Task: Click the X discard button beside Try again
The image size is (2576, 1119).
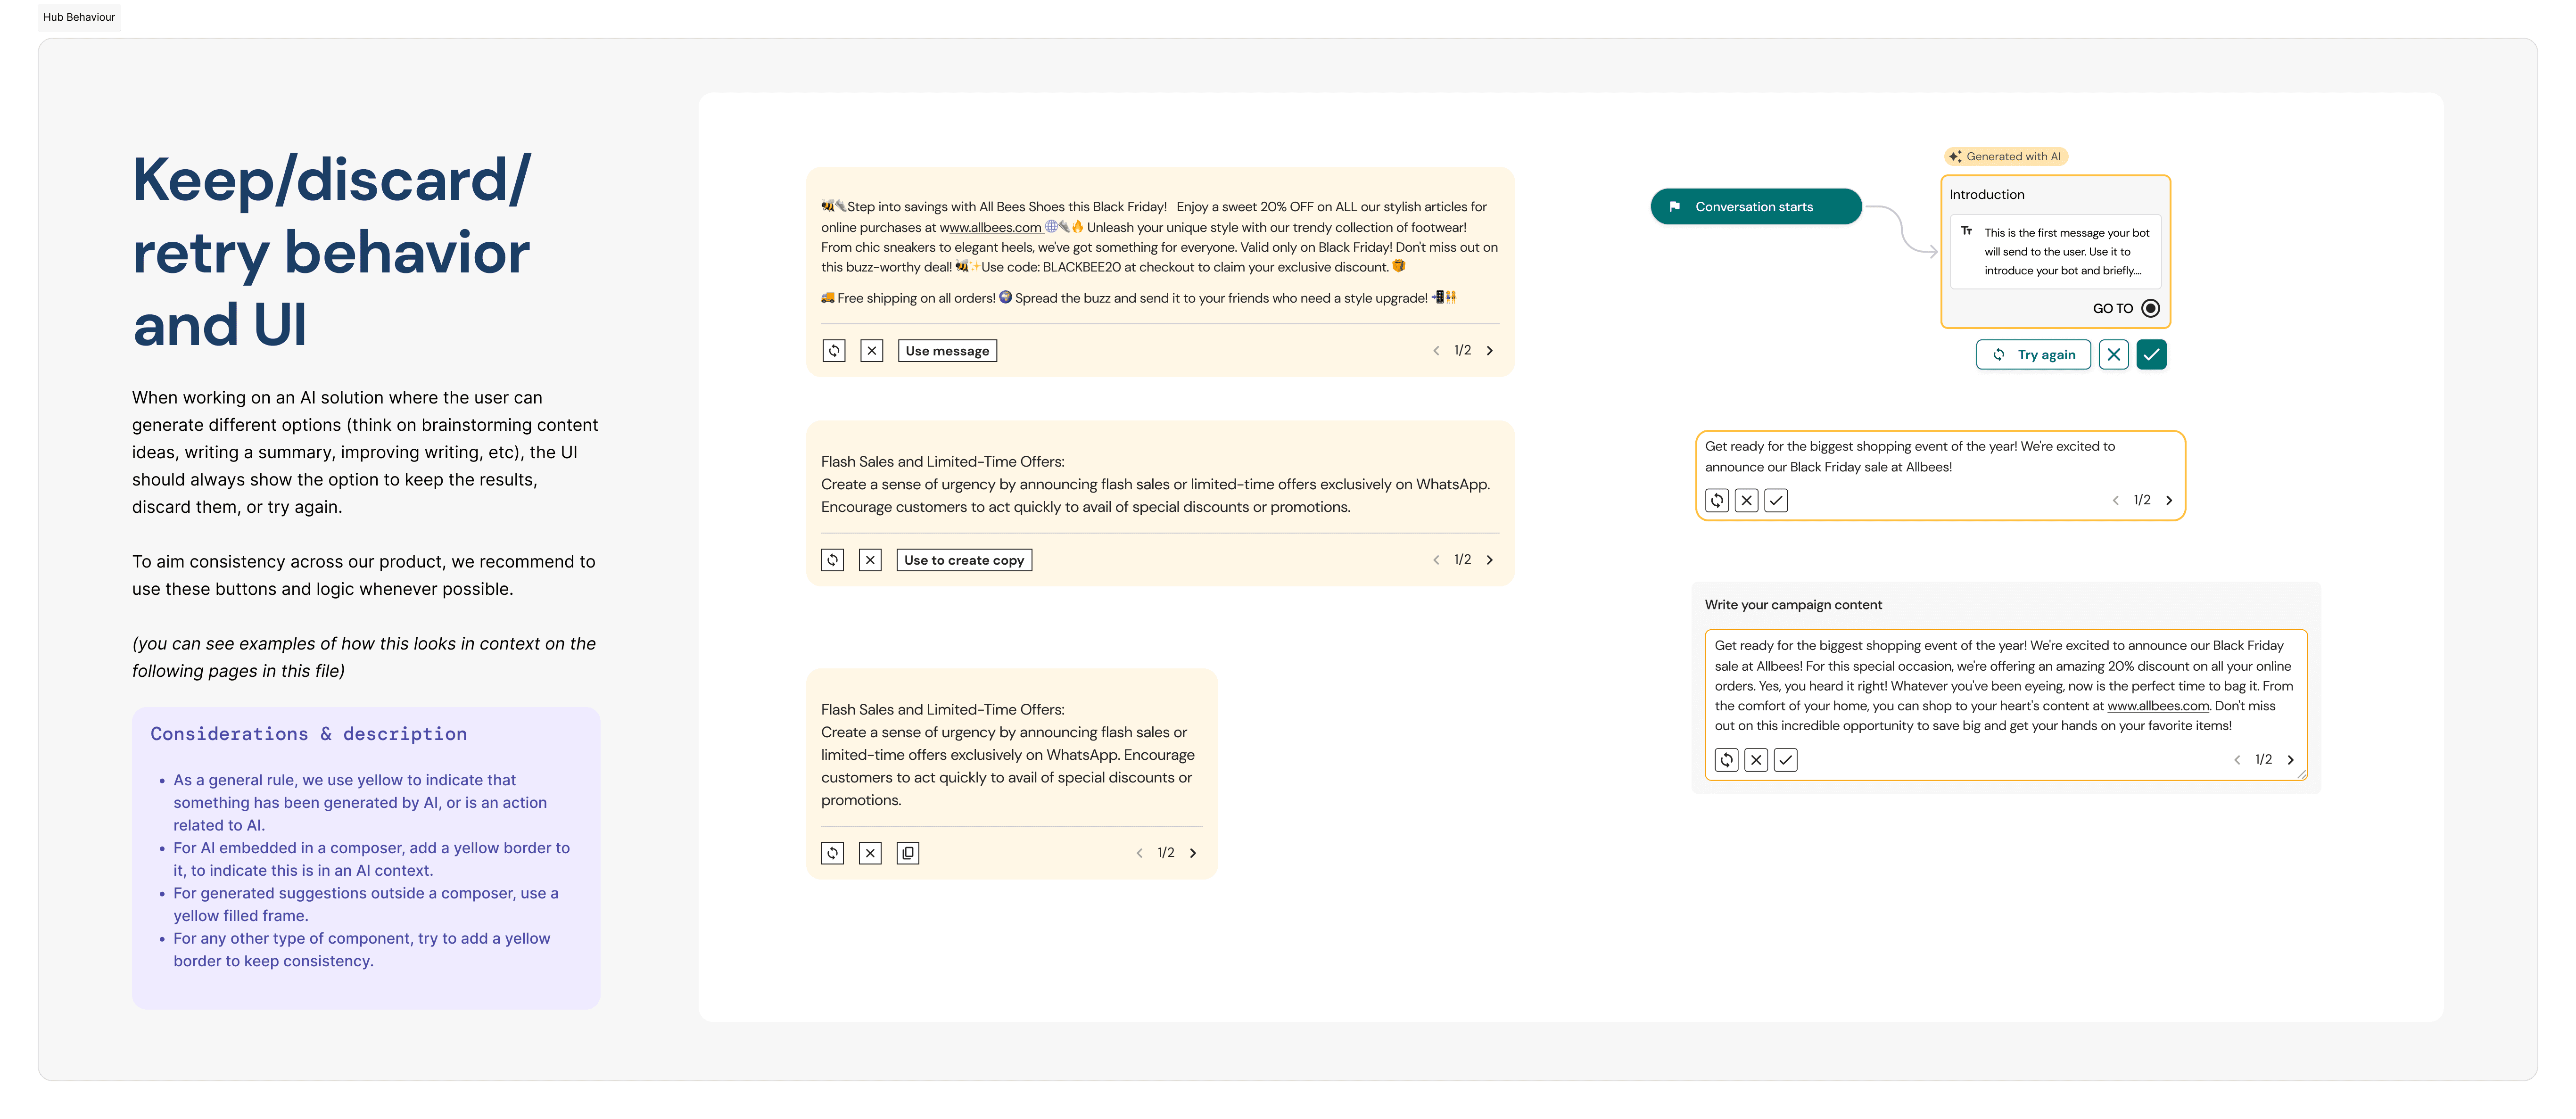Action: [x=2113, y=355]
